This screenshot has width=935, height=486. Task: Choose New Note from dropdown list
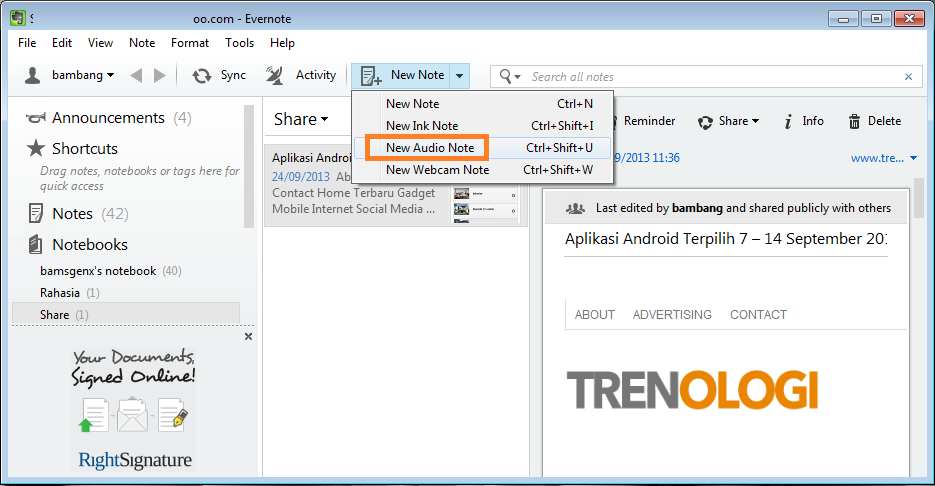483,104
